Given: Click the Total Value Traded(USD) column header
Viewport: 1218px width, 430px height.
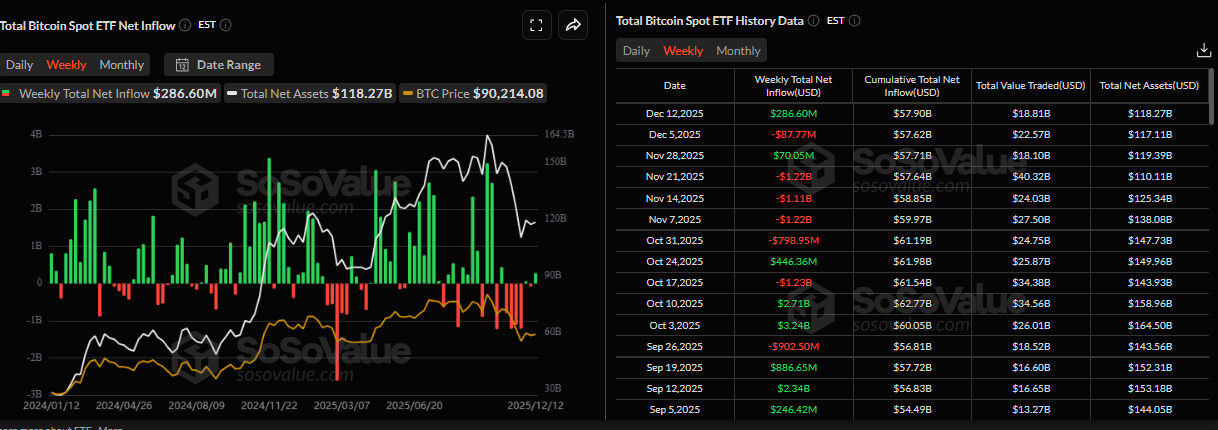Looking at the screenshot, I should [x=1030, y=86].
